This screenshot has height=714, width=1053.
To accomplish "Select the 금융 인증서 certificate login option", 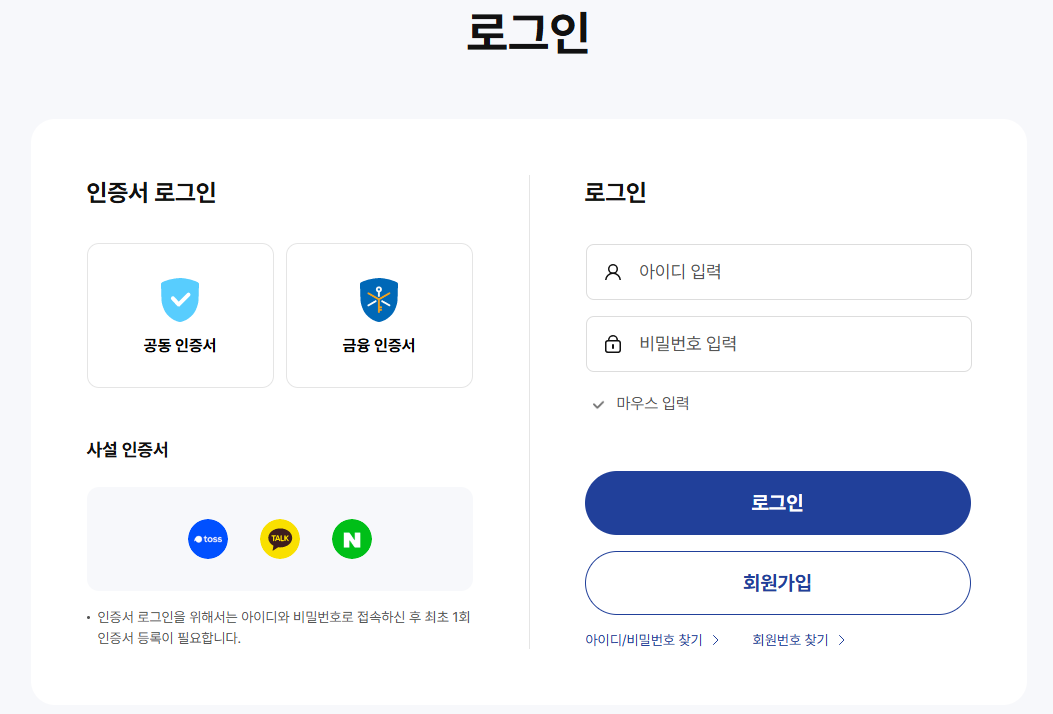I will 379,315.
